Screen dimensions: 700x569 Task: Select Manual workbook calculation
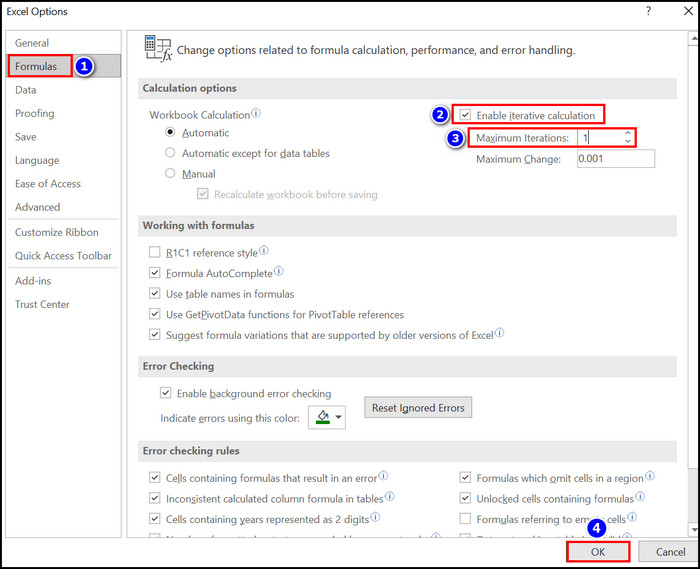click(x=170, y=173)
